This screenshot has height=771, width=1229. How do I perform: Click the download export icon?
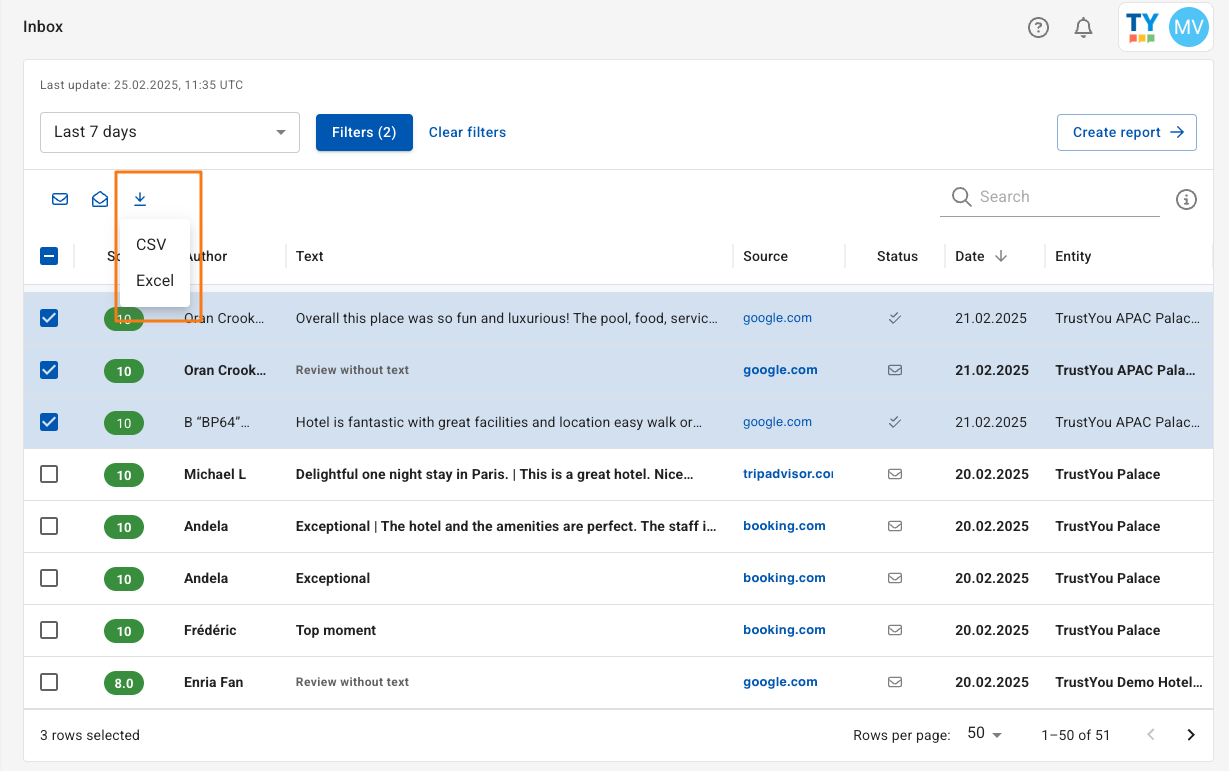(140, 199)
